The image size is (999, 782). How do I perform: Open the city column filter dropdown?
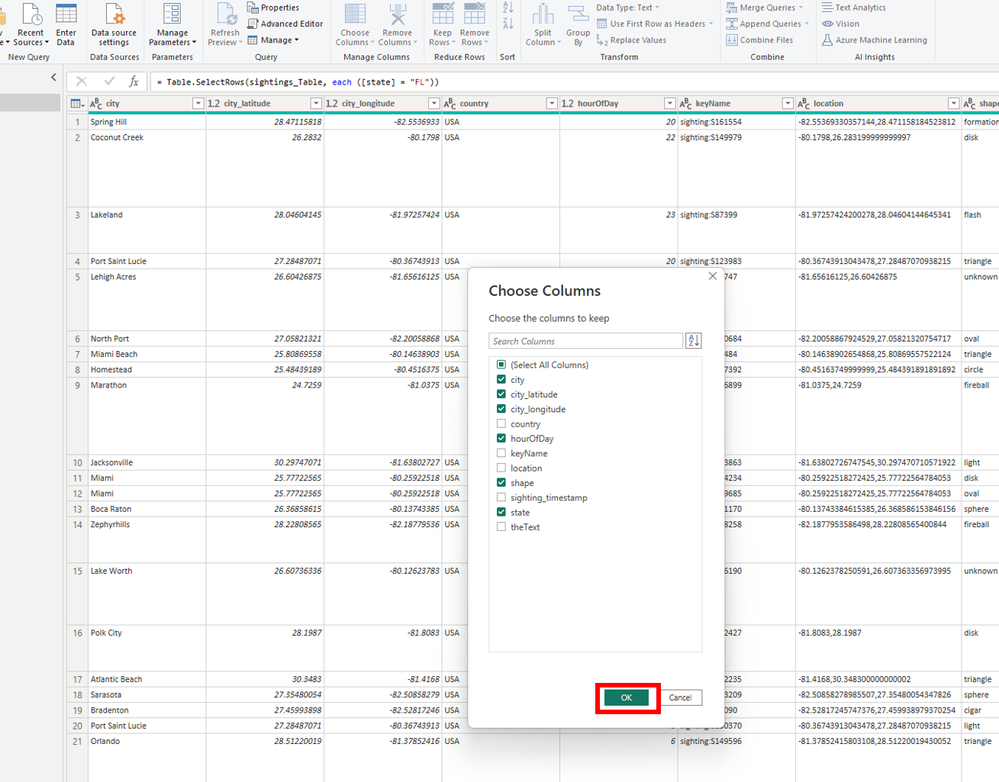tap(198, 103)
